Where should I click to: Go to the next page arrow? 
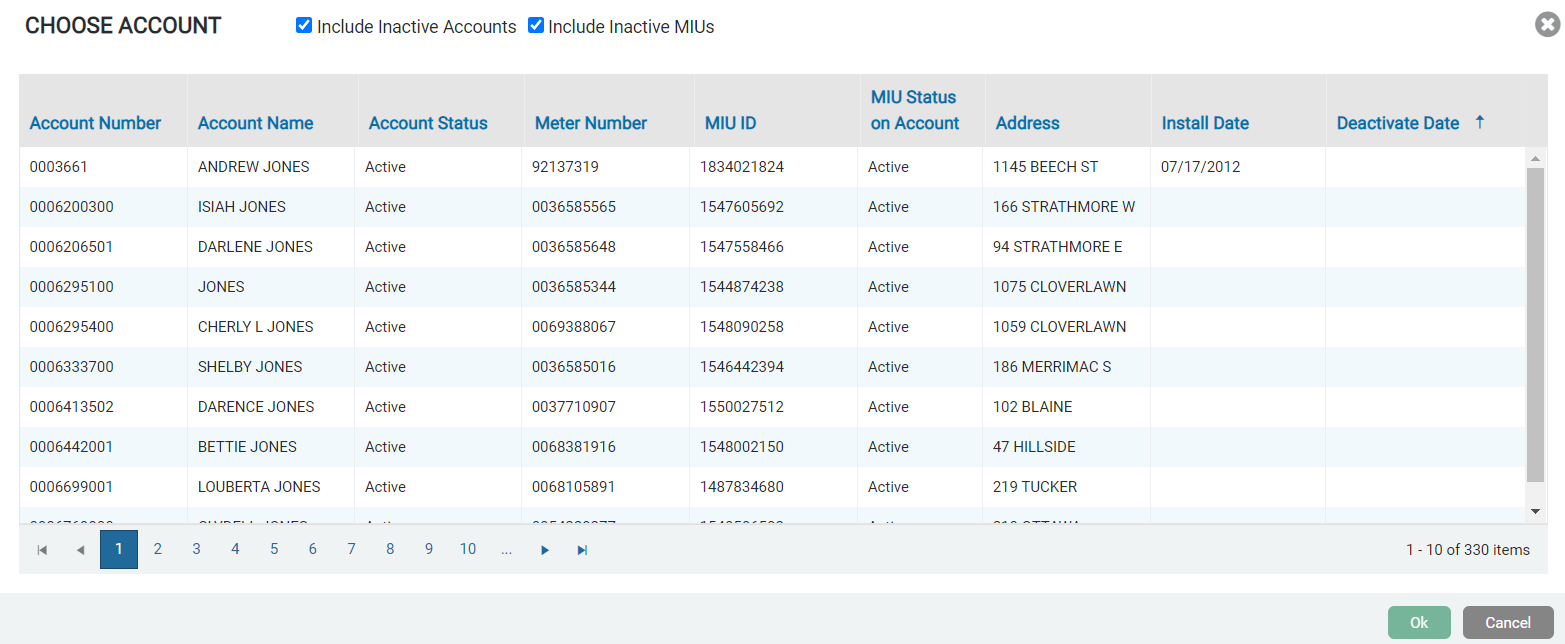(x=545, y=550)
